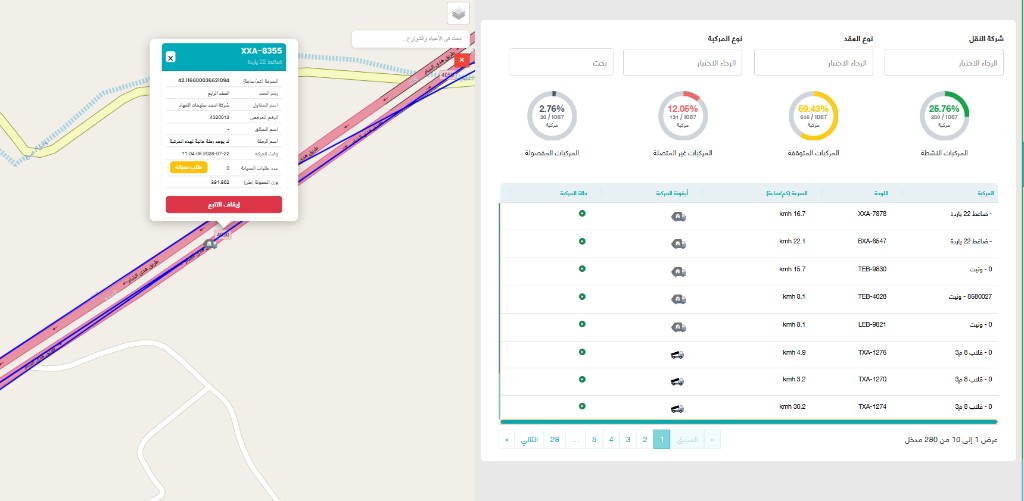Screen dimensions: 1024x501
Task: Click the dump truck icon in TXA-1276 row
Action: [677, 355]
